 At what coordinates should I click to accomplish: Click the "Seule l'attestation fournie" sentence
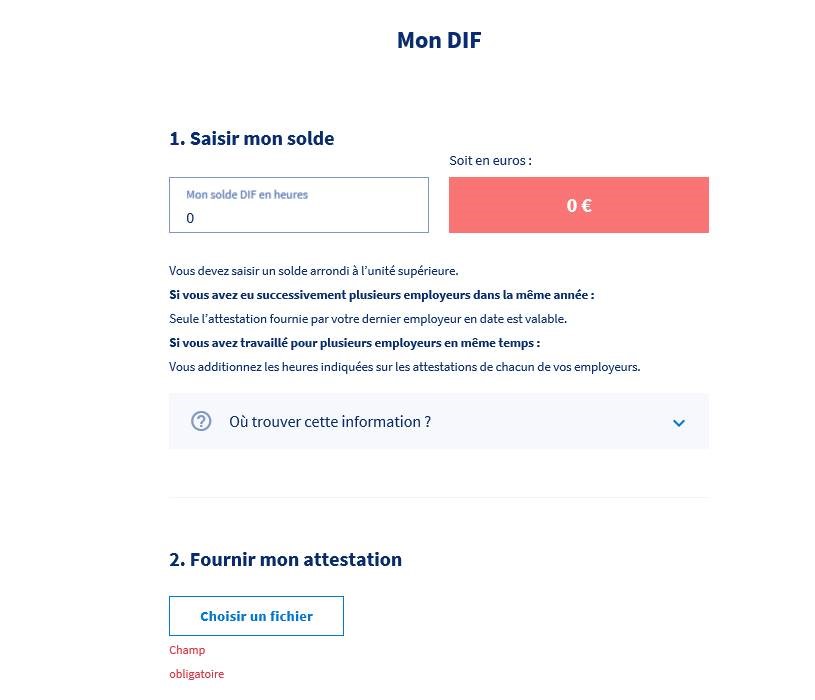tap(368, 319)
